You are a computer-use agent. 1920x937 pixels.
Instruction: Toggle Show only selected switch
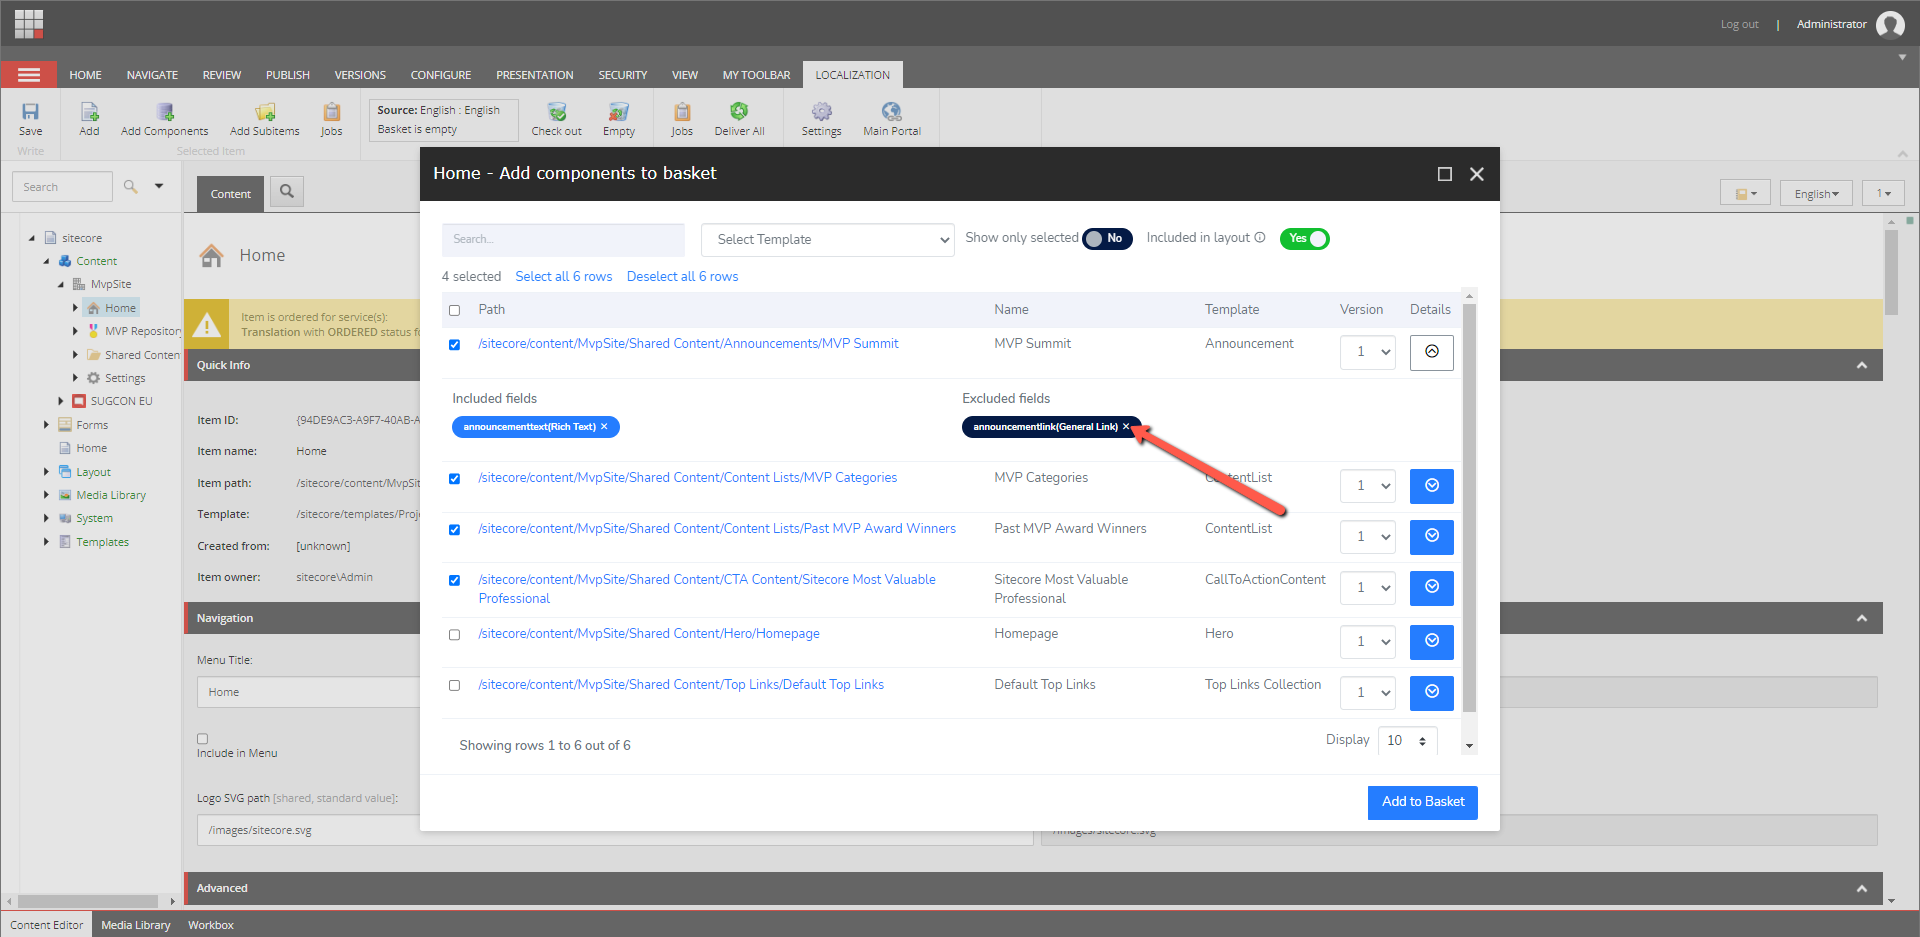[x=1107, y=238]
